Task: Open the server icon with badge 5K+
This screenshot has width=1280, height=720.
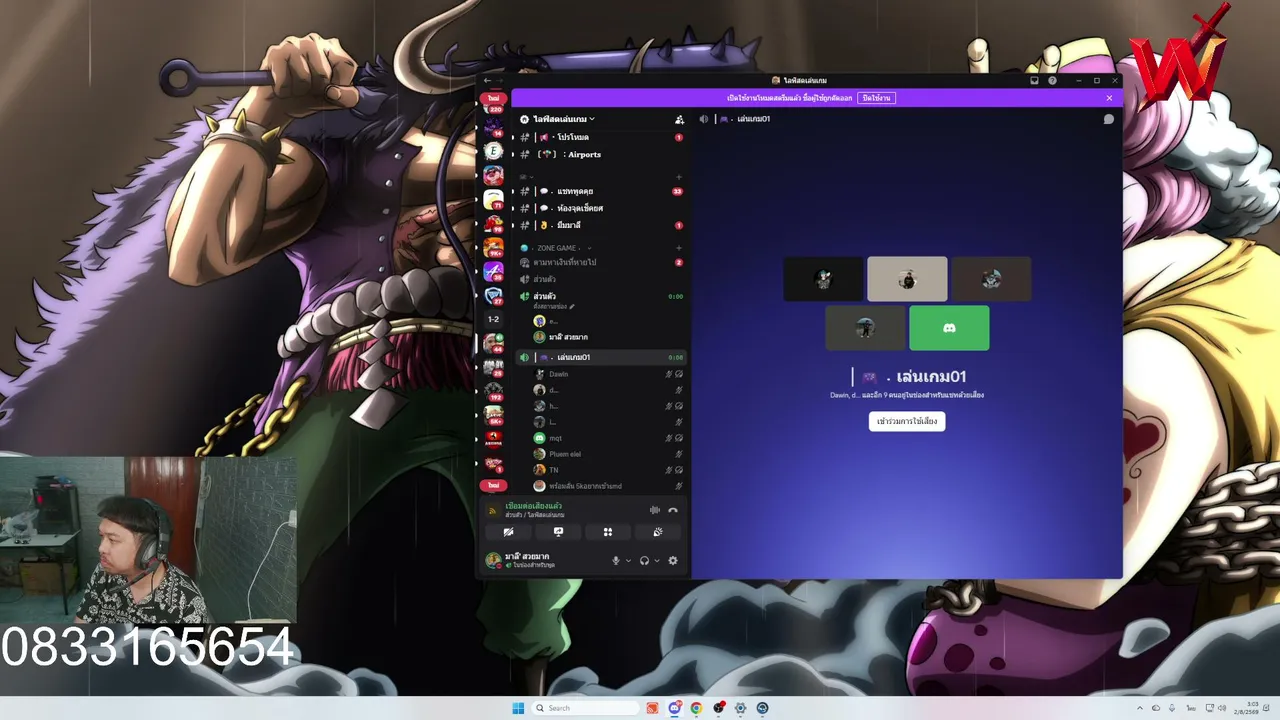Action: pos(493,415)
